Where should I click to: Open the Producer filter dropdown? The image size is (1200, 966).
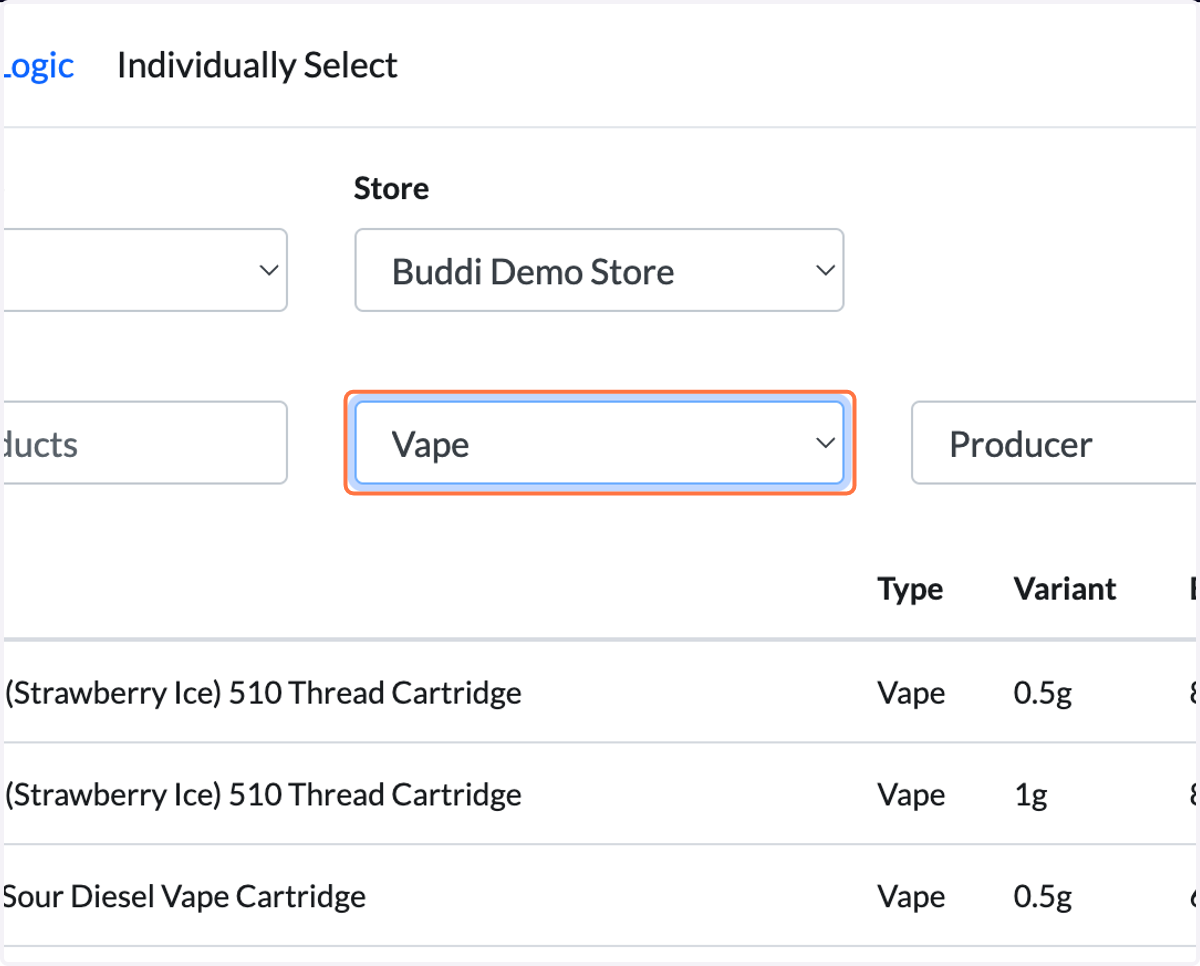pos(1055,443)
